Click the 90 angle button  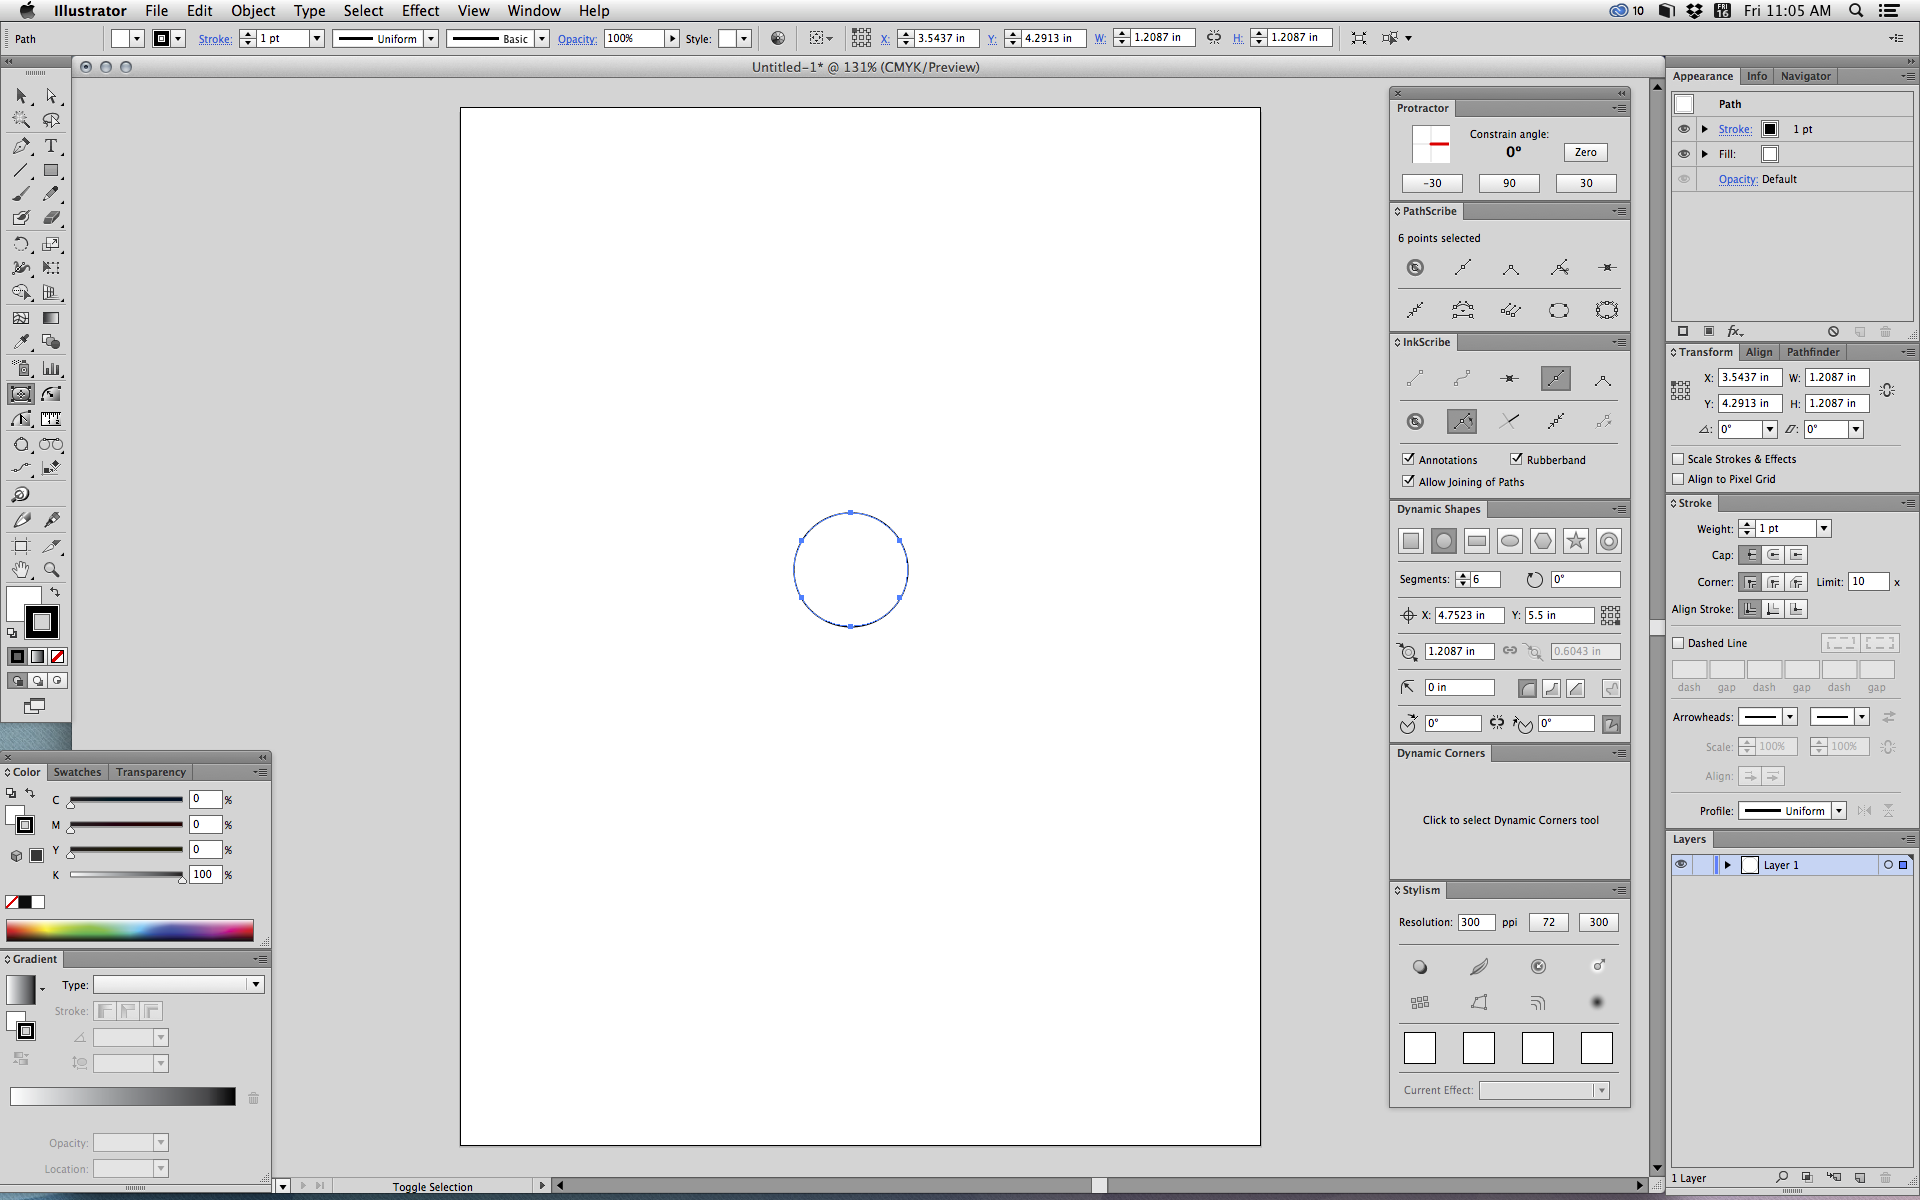[x=1509, y=183]
